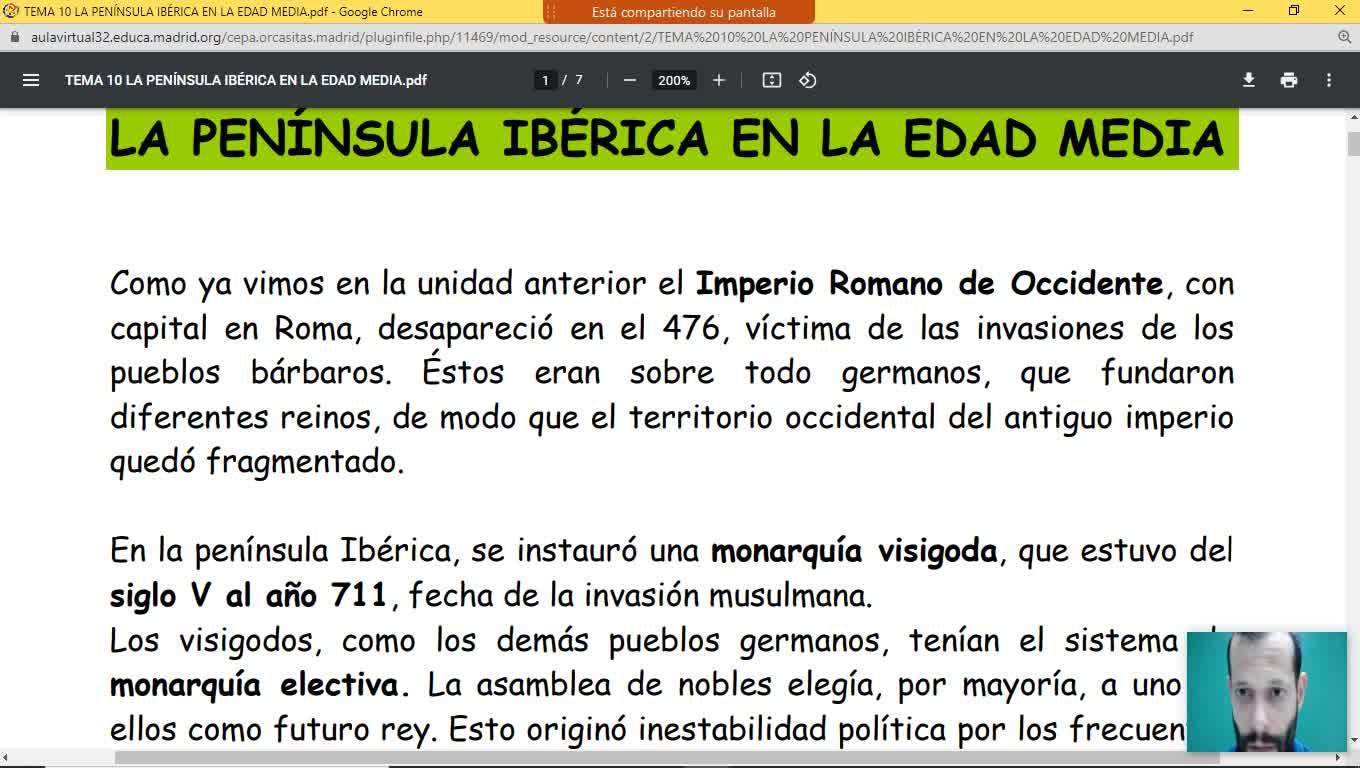Click the heading "LA PENÍNSULA IBÉRICA EN LA EDAD MEDIA"
The width and height of the screenshot is (1360, 768).
(x=667, y=138)
